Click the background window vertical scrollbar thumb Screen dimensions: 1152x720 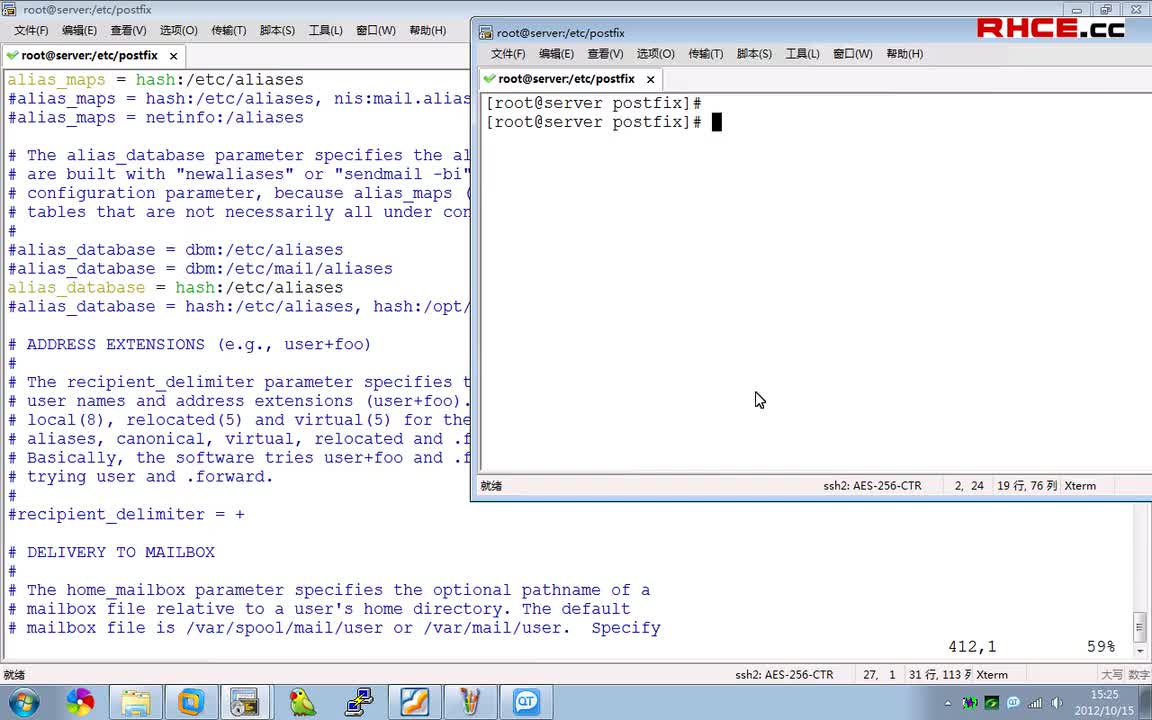1140,627
